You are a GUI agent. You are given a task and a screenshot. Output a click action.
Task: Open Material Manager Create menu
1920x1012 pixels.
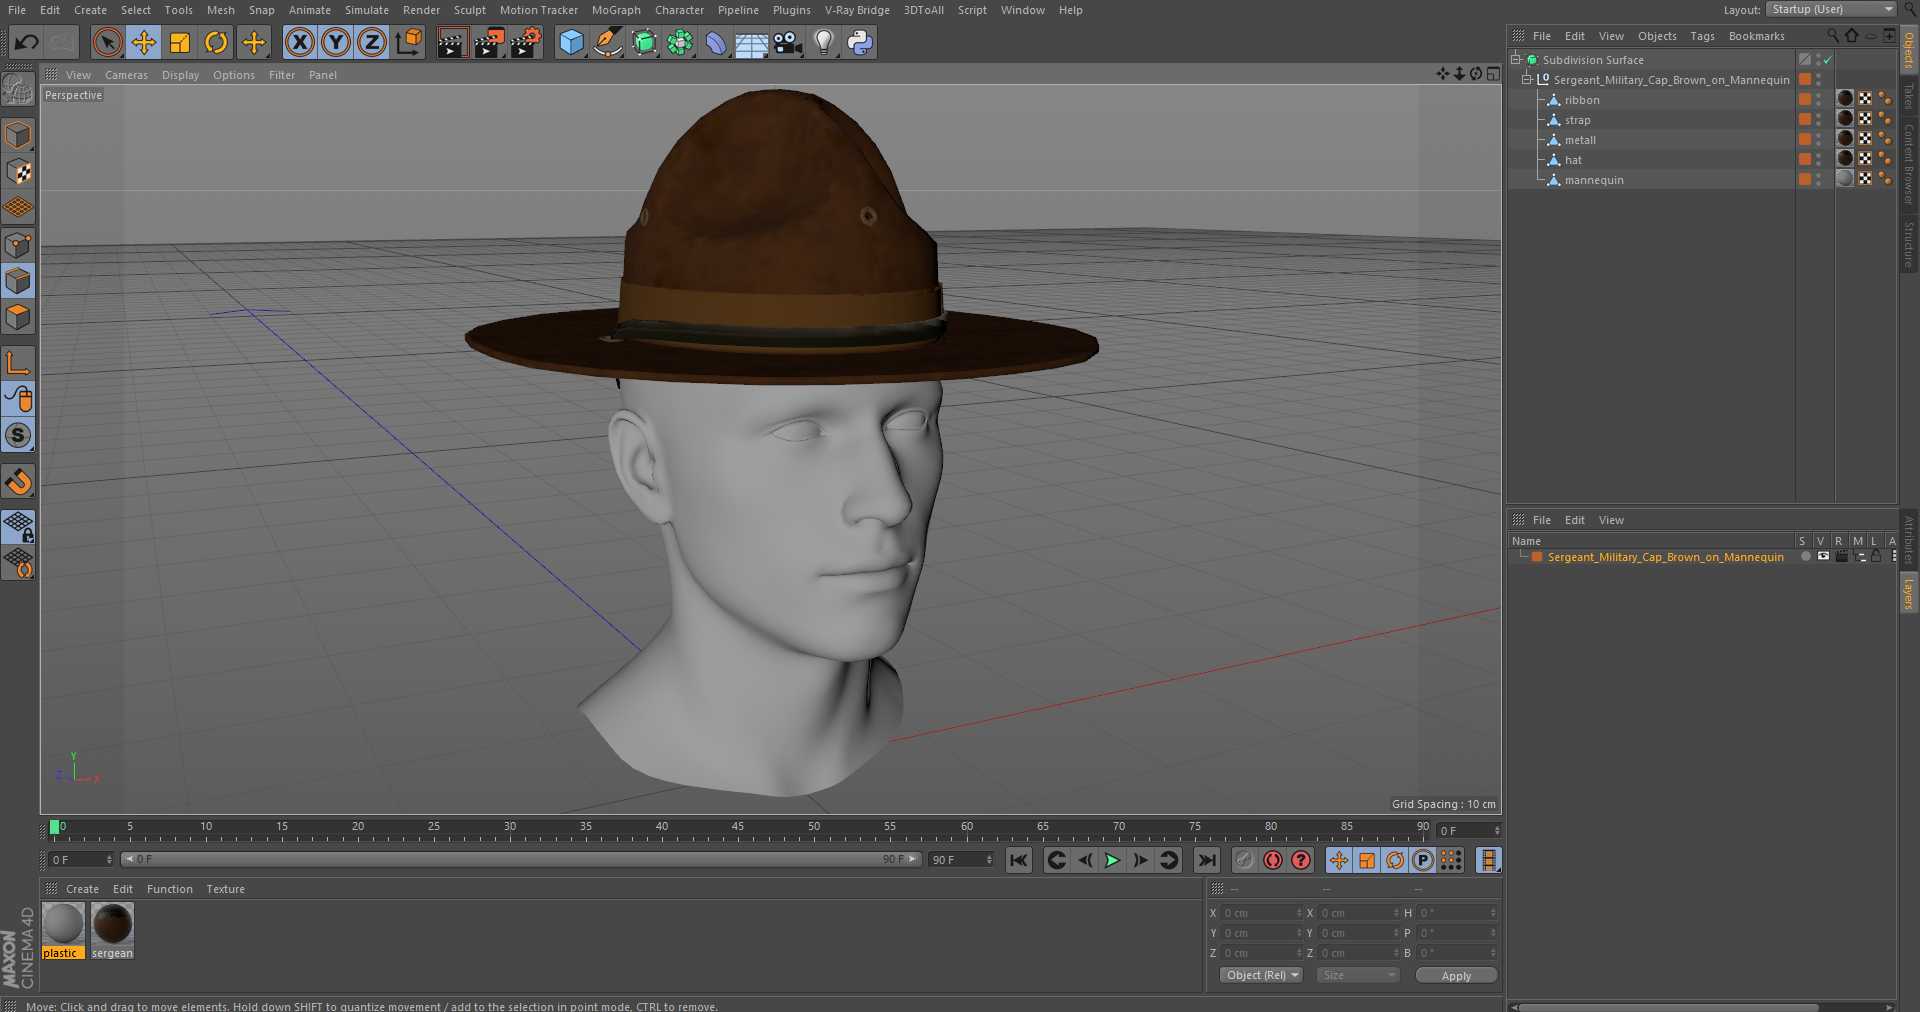click(x=82, y=889)
